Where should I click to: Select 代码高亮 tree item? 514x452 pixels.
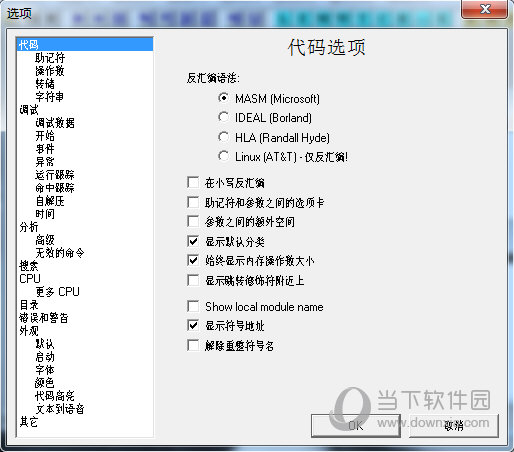[x=55, y=396]
